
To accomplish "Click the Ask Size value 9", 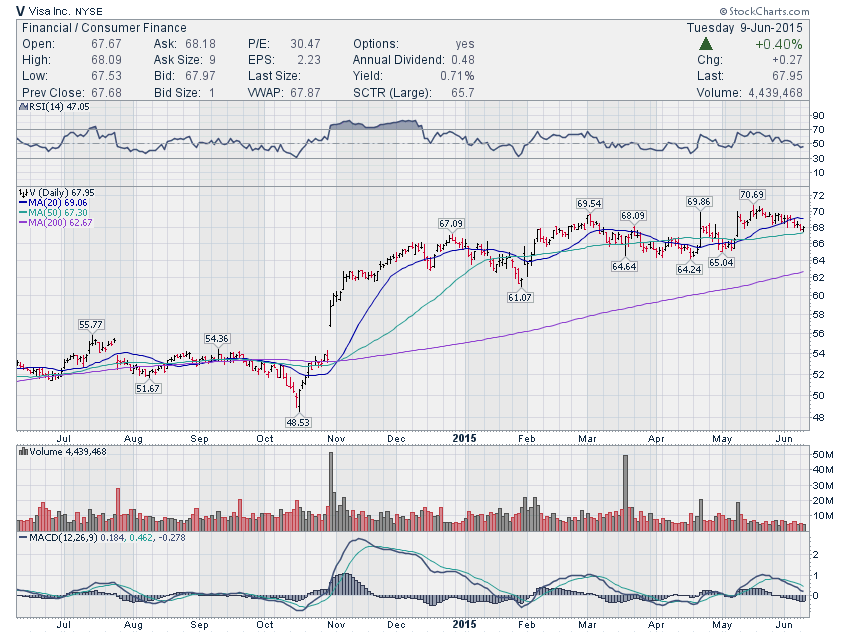I will coord(212,60).
